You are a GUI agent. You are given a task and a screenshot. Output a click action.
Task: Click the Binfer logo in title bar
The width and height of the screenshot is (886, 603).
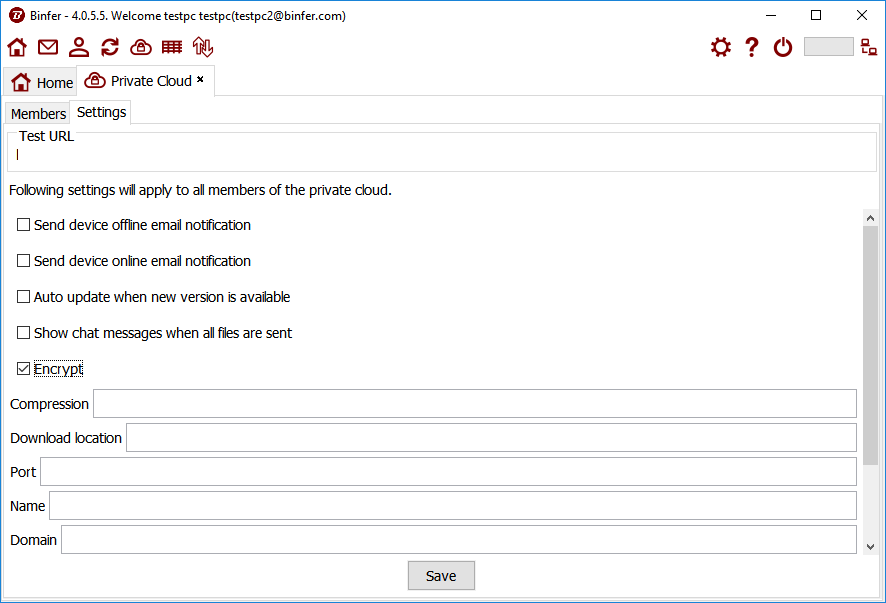click(x=17, y=15)
